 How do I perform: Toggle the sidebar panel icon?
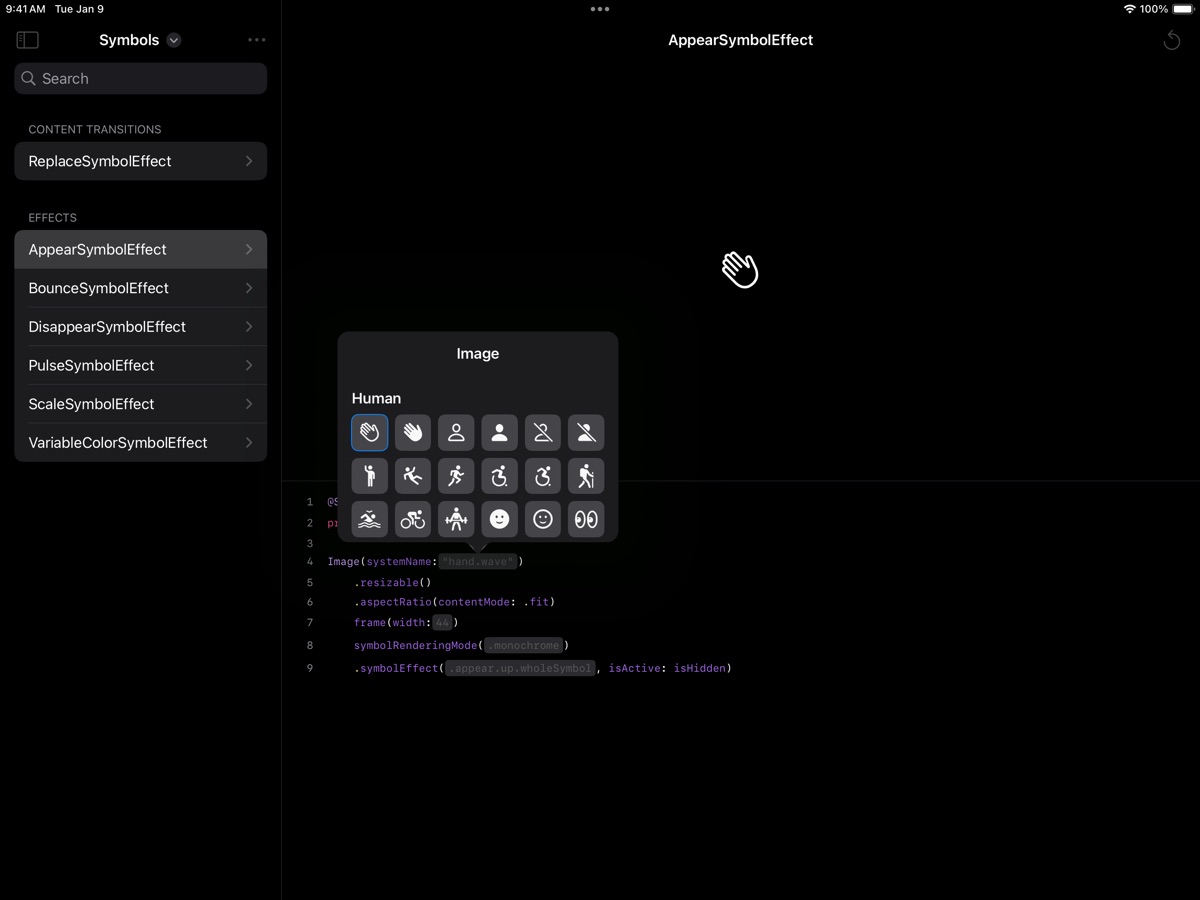[28, 40]
